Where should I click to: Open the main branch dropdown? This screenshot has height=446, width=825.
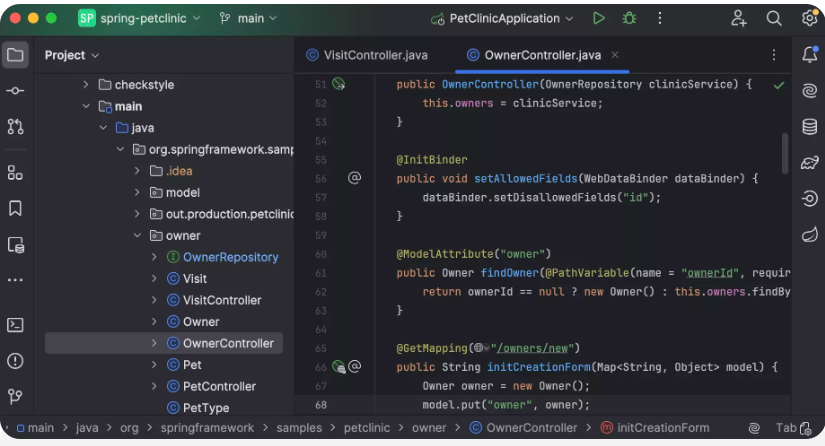pos(248,18)
